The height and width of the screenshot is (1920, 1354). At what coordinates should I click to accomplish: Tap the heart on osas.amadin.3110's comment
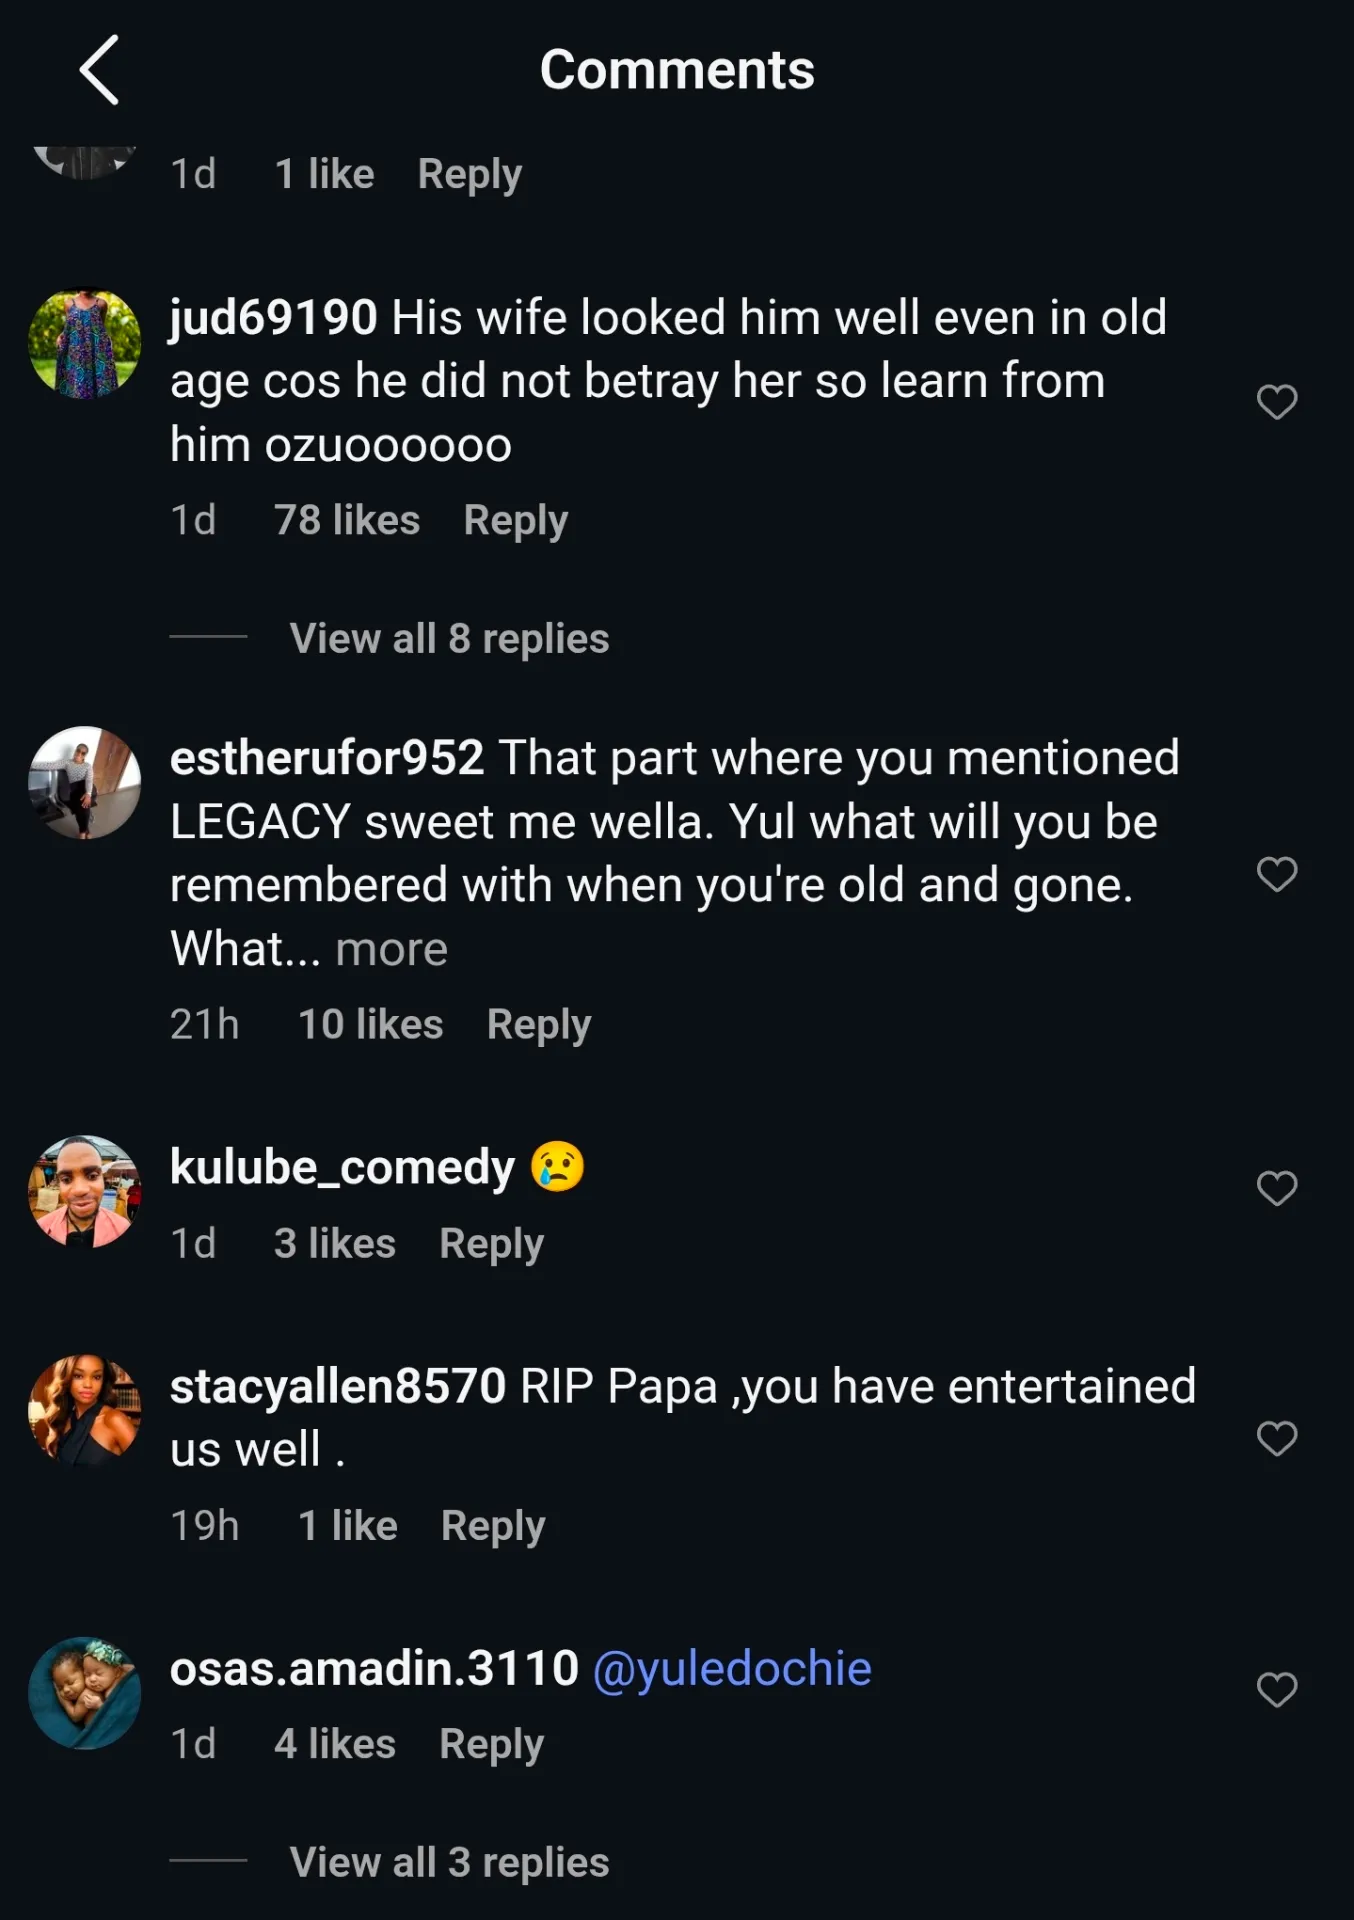click(x=1277, y=1690)
